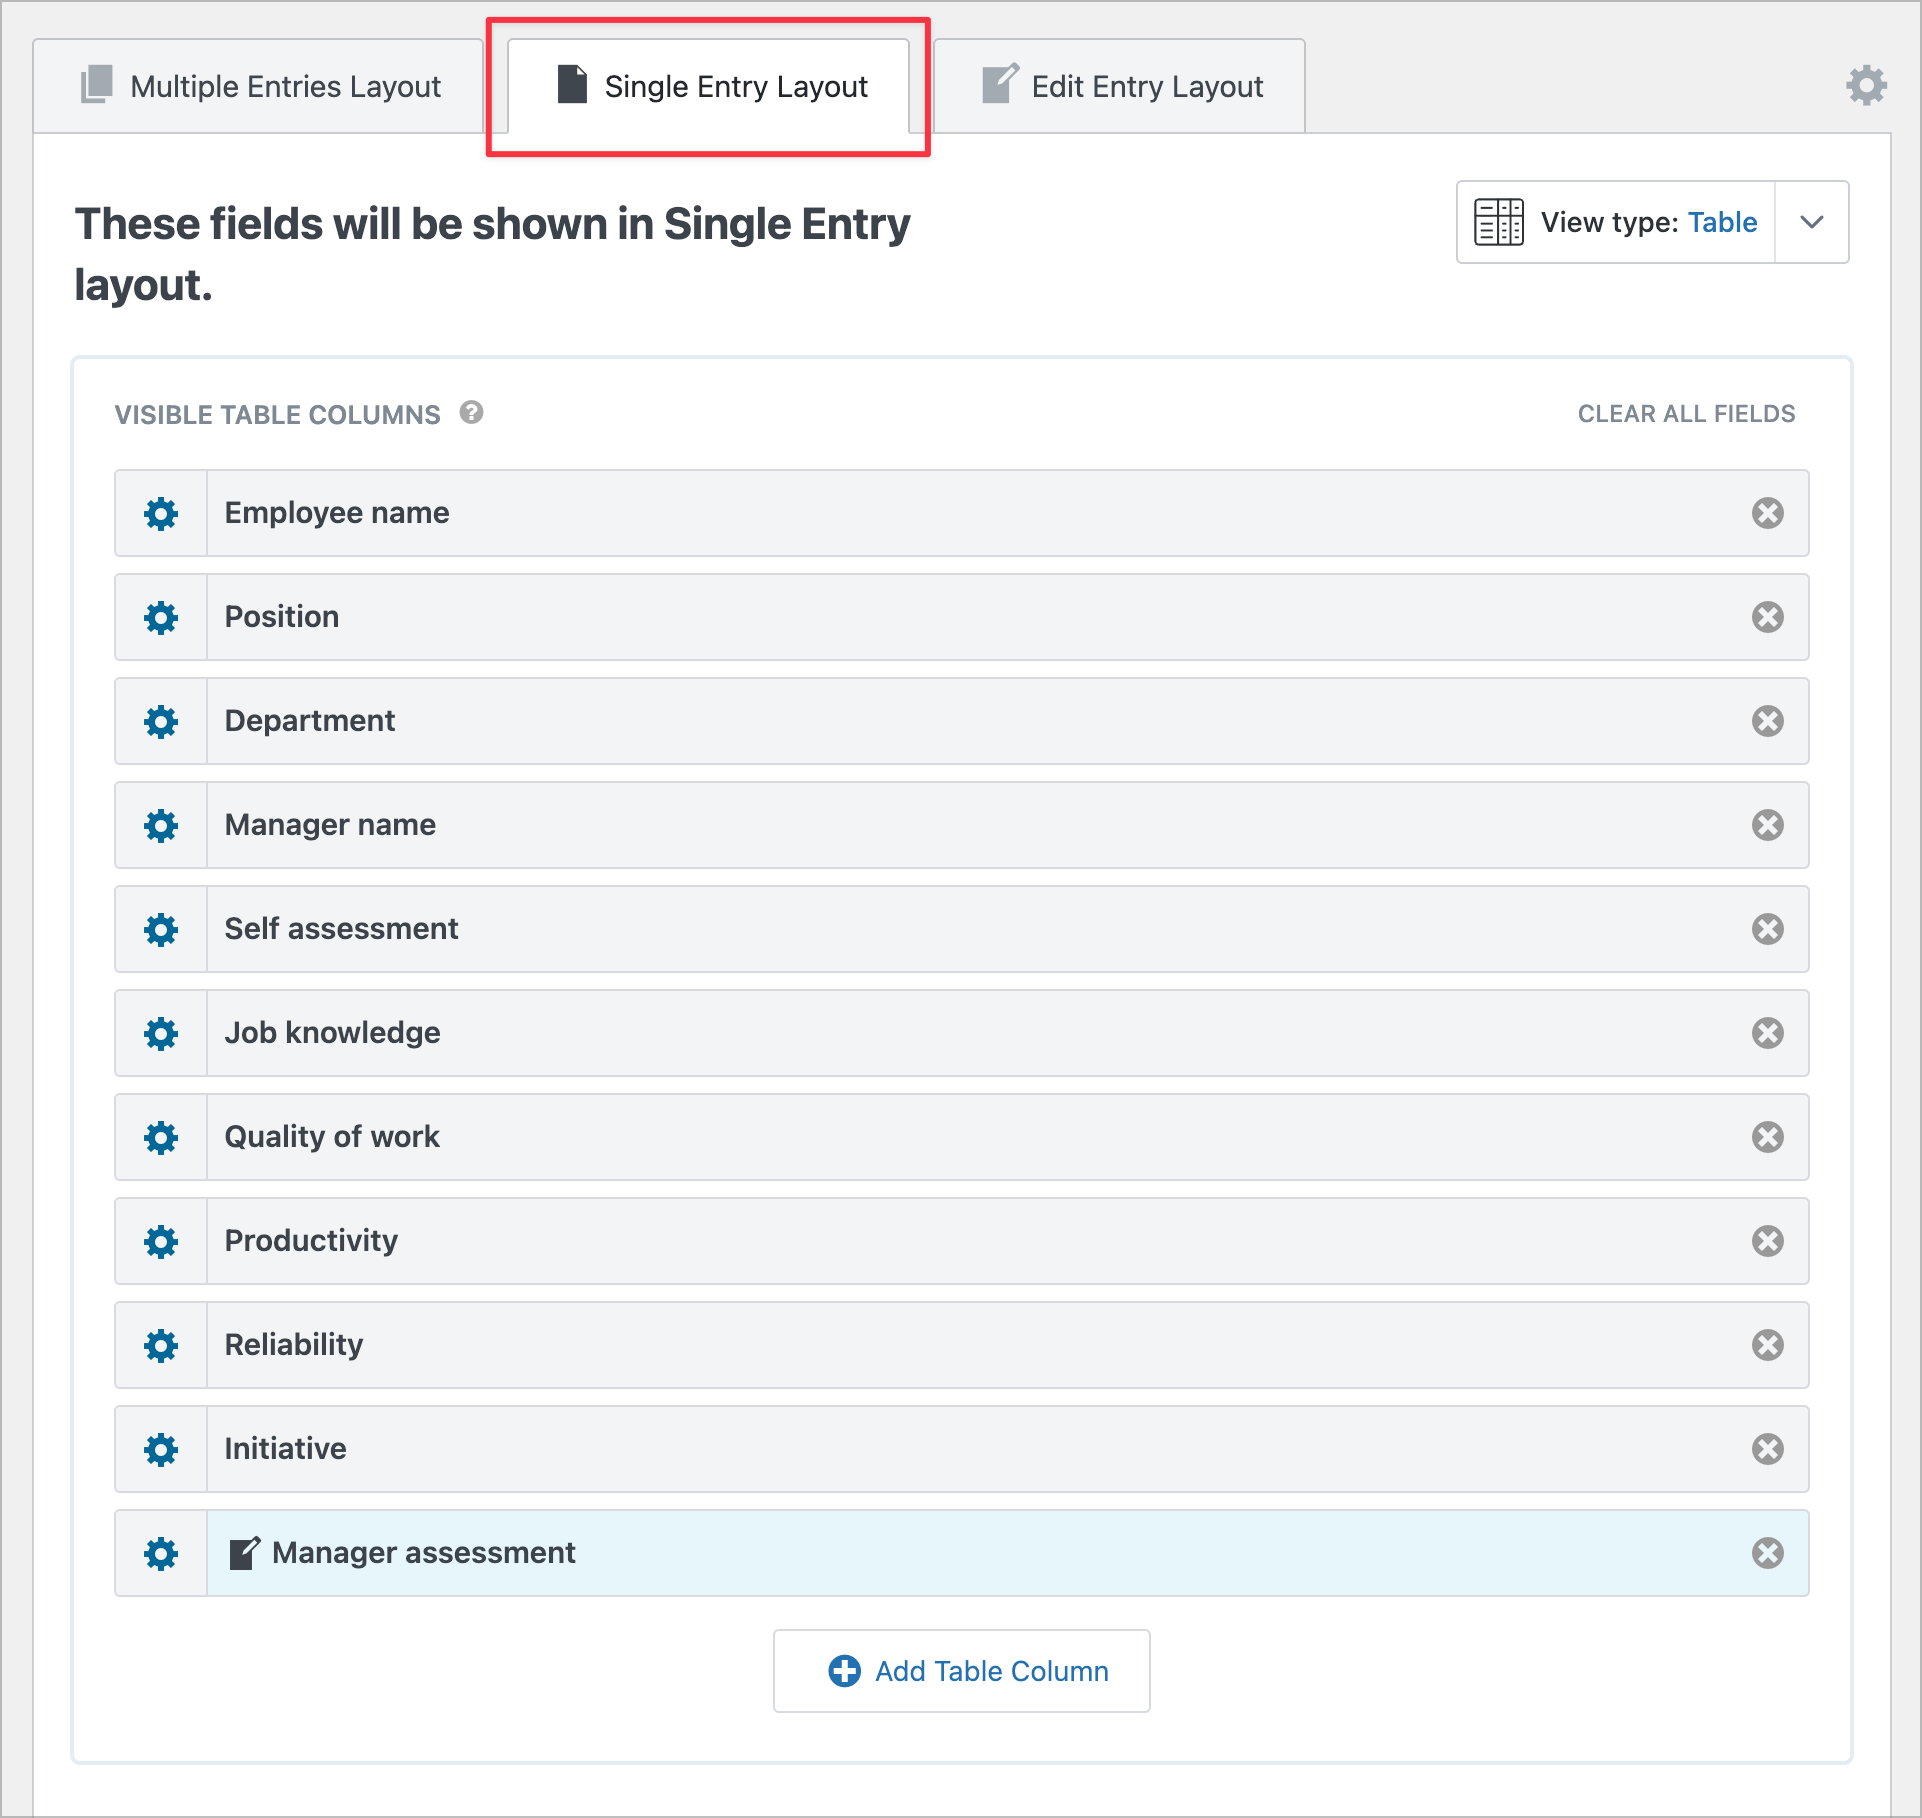The width and height of the screenshot is (1922, 1818).
Task: Open settings gear for Department field
Action: pos(161,722)
